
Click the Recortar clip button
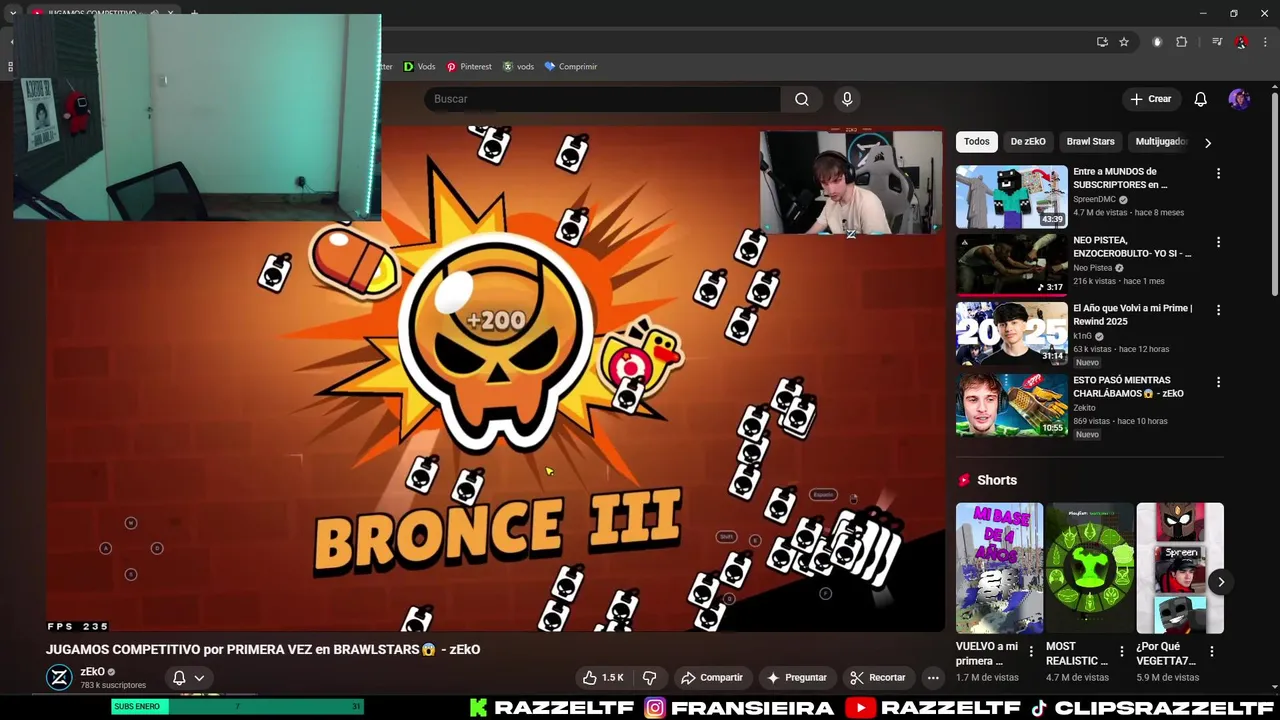(x=877, y=678)
